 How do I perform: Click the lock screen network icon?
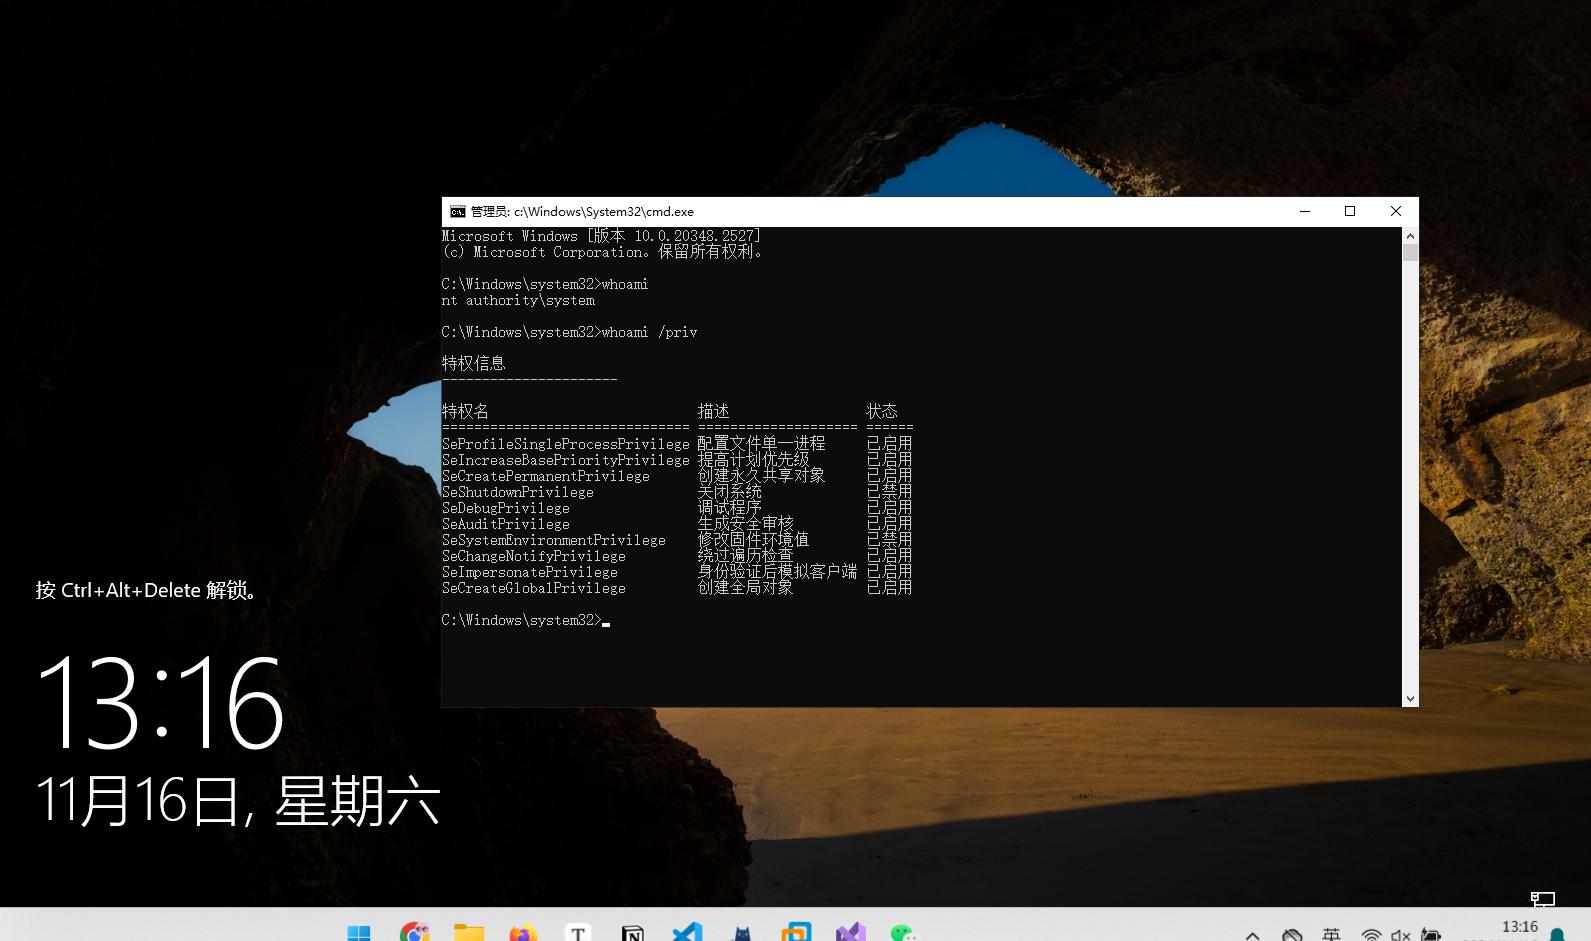[x=1543, y=899]
